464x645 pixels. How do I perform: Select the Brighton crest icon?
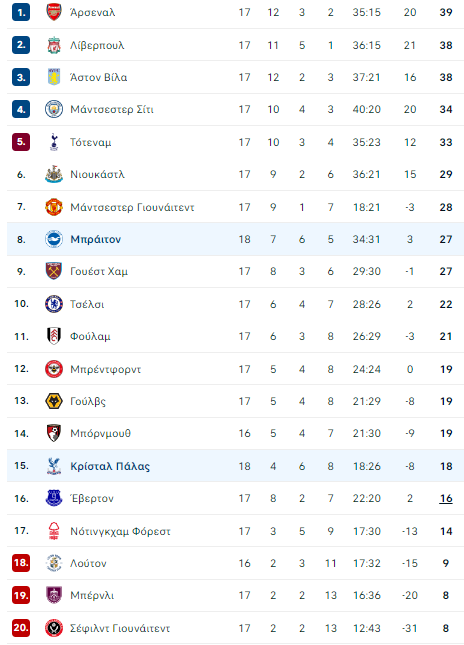pos(54,239)
